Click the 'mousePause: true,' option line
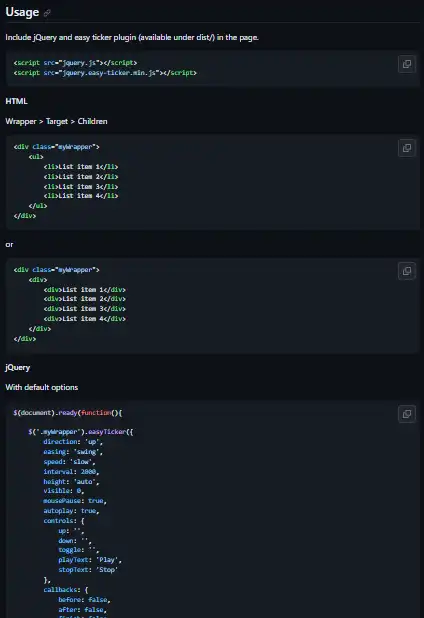 pyautogui.click(x=75, y=501)
